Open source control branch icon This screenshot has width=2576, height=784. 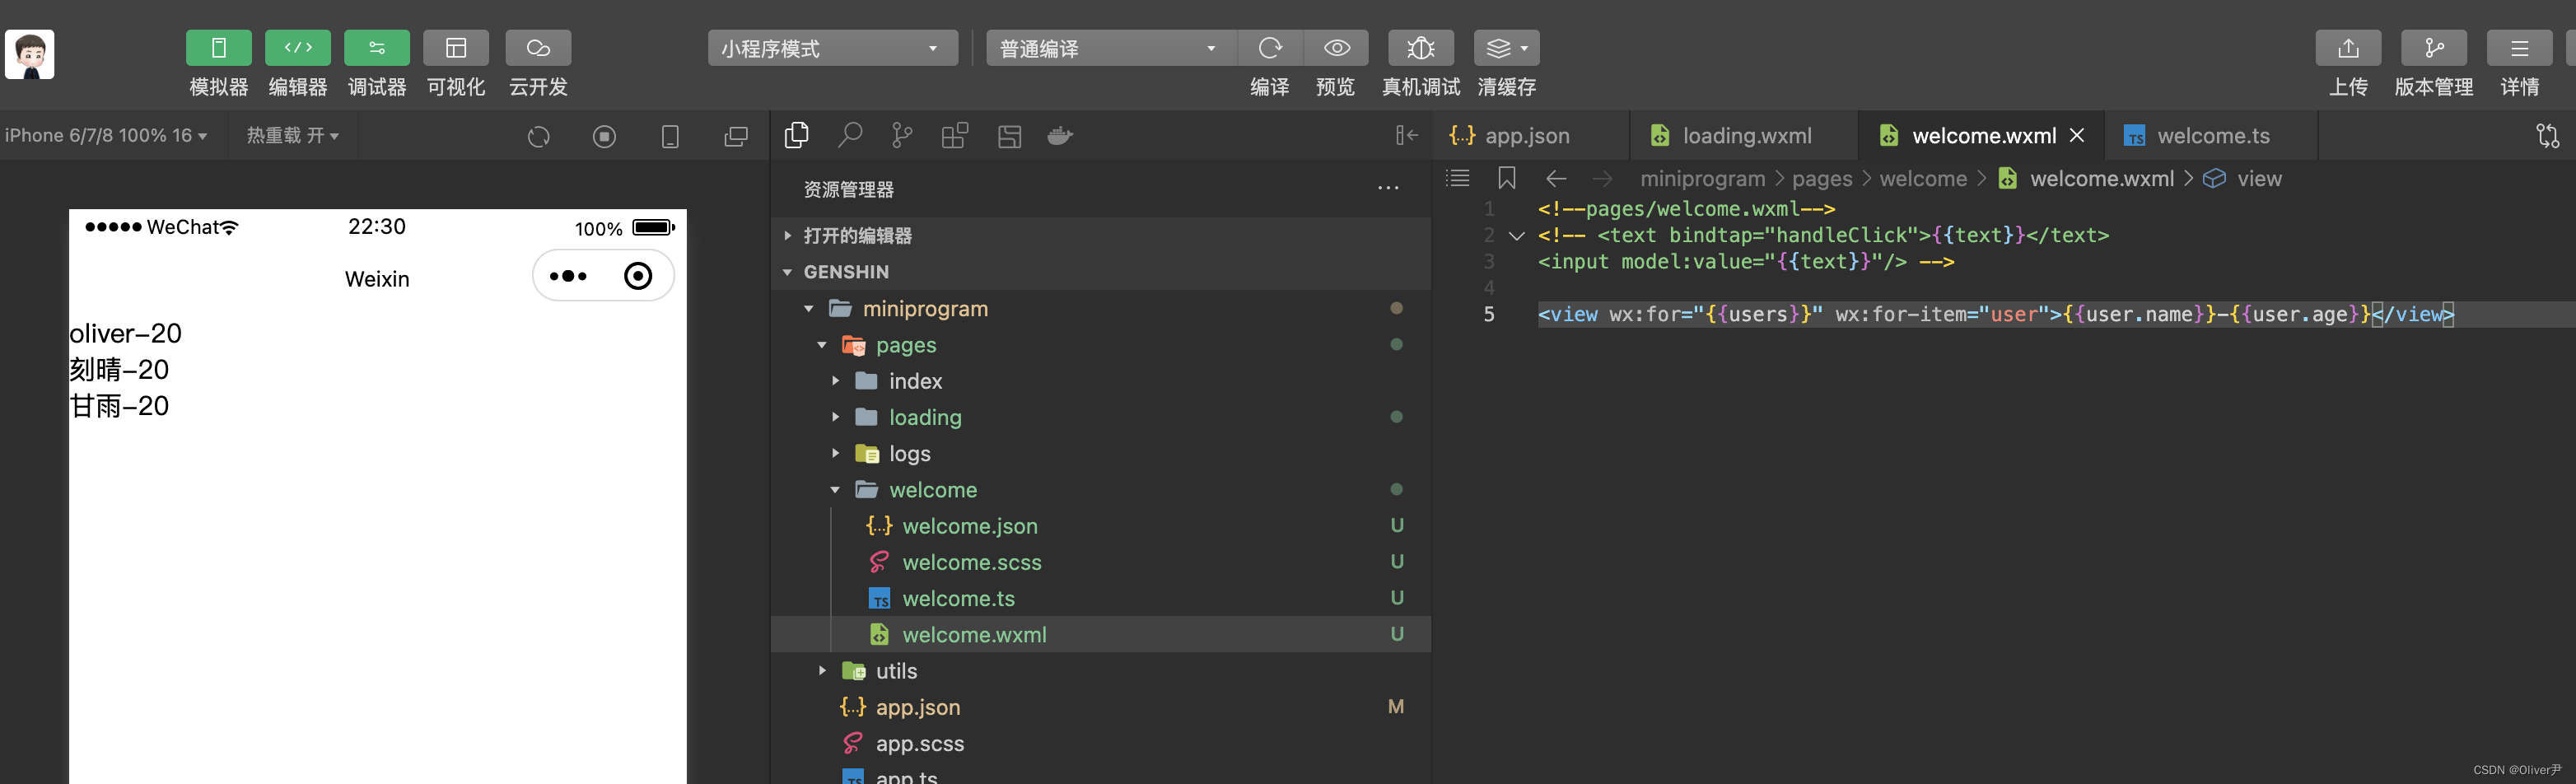coord(902,135)
